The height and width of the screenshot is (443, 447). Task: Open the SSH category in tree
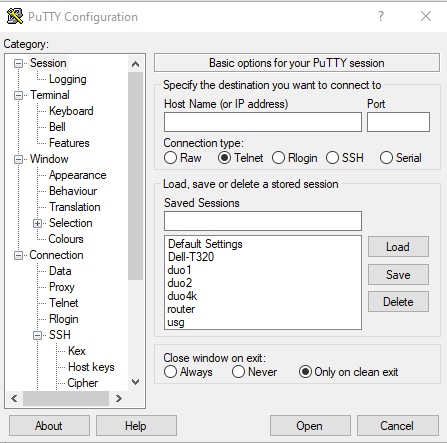pyautogui.click(x=60, y=335)
